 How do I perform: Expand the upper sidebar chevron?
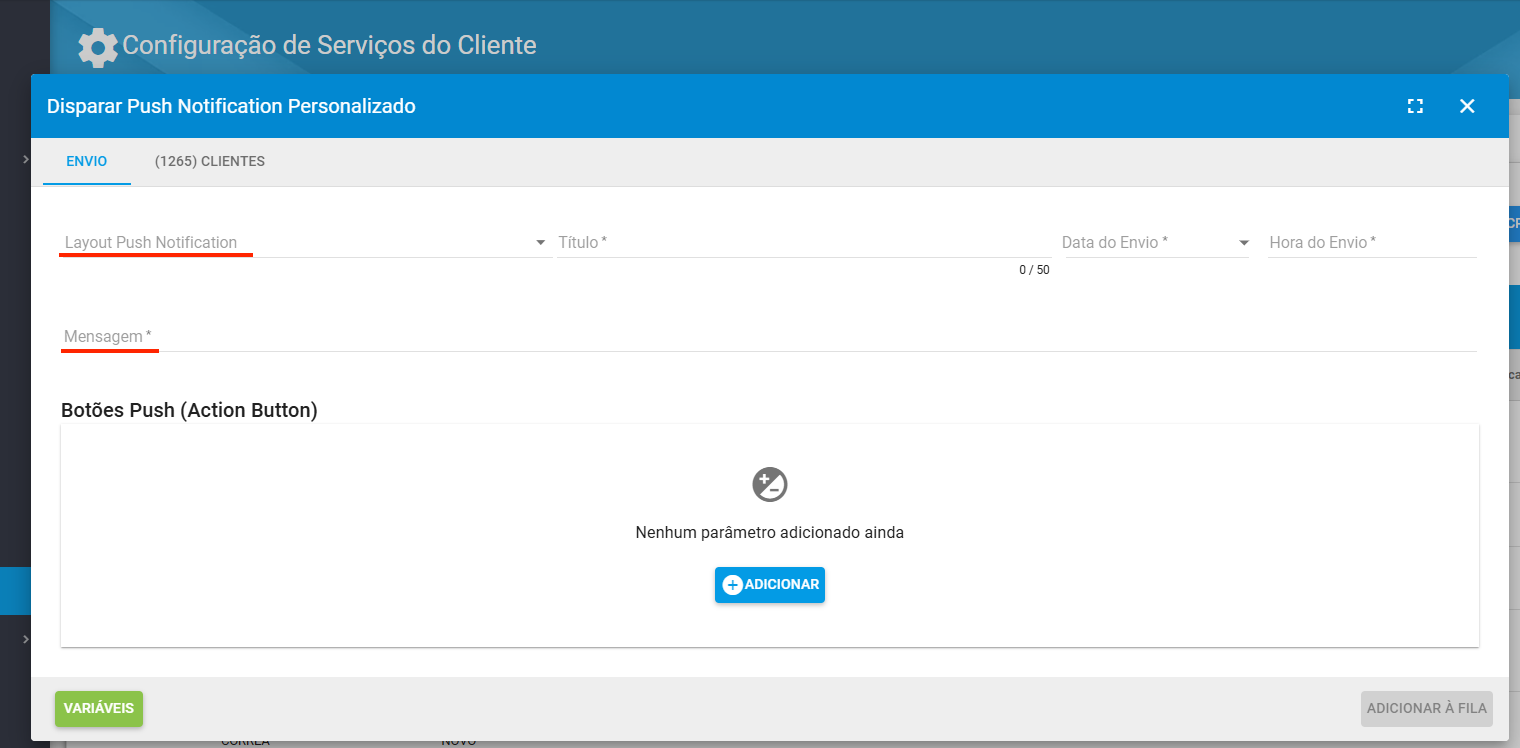click(x=26, y=158)
